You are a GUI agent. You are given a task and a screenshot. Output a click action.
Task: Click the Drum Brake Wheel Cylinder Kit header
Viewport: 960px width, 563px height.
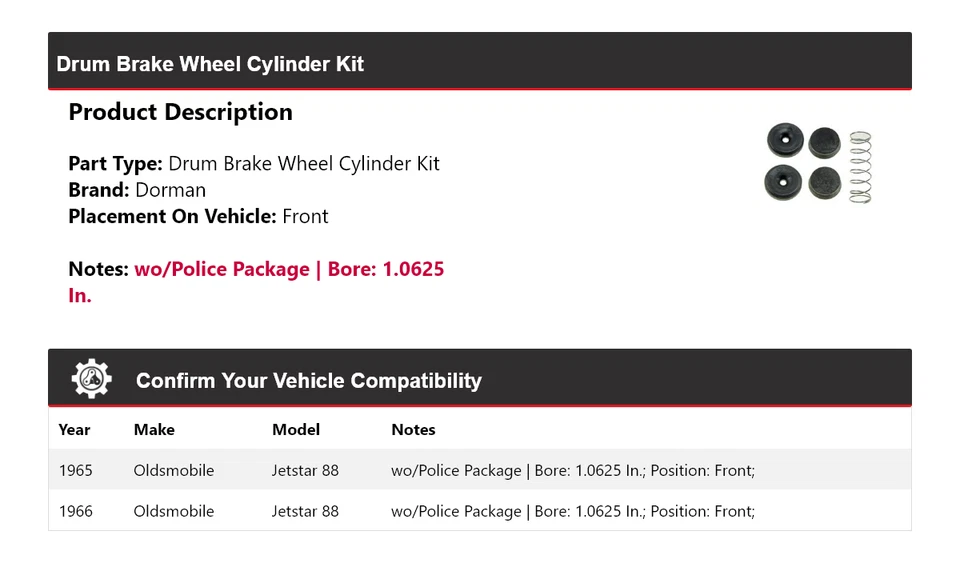(x=210, y=64)
